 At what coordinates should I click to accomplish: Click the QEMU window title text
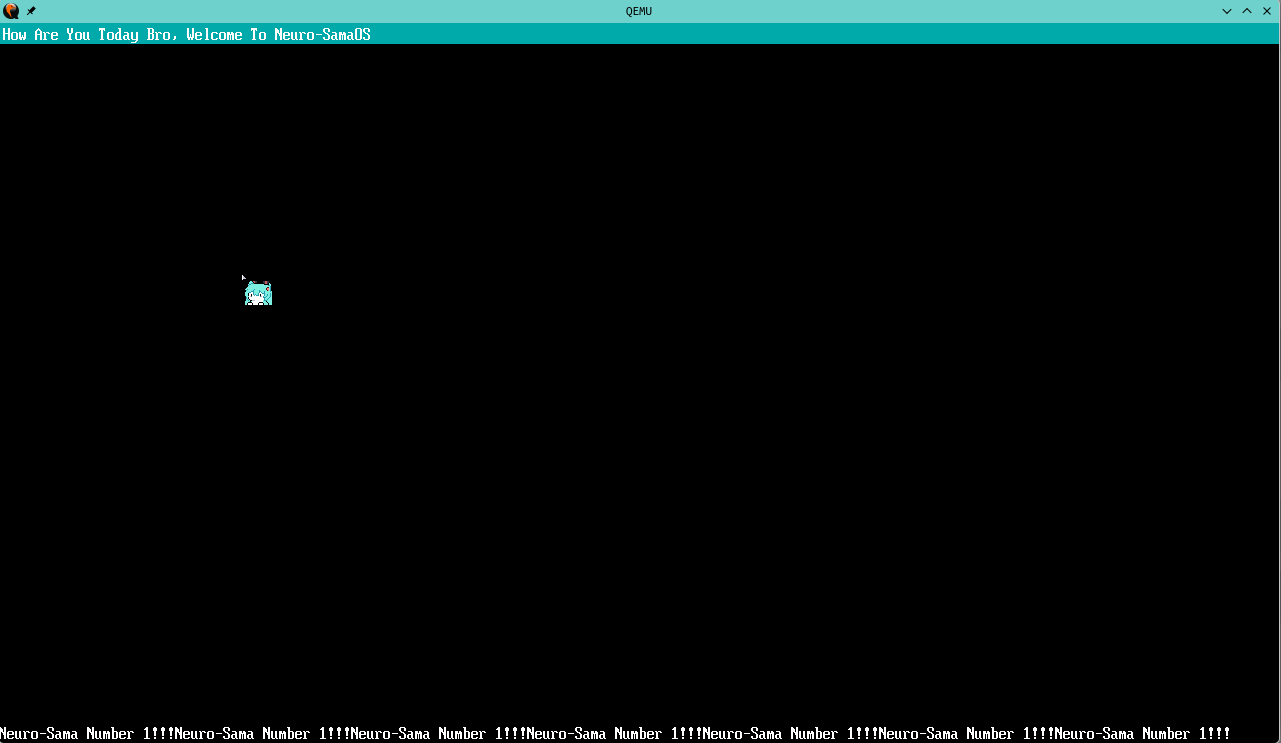tap(638, 11)
